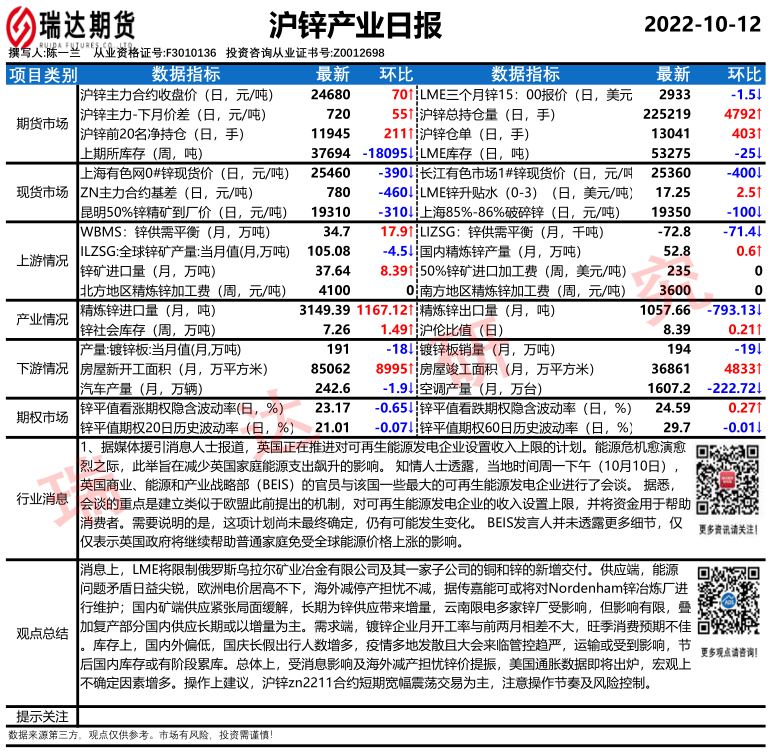
Task: Click the Ruida Futures logo
Action: (x=72, y=26)
